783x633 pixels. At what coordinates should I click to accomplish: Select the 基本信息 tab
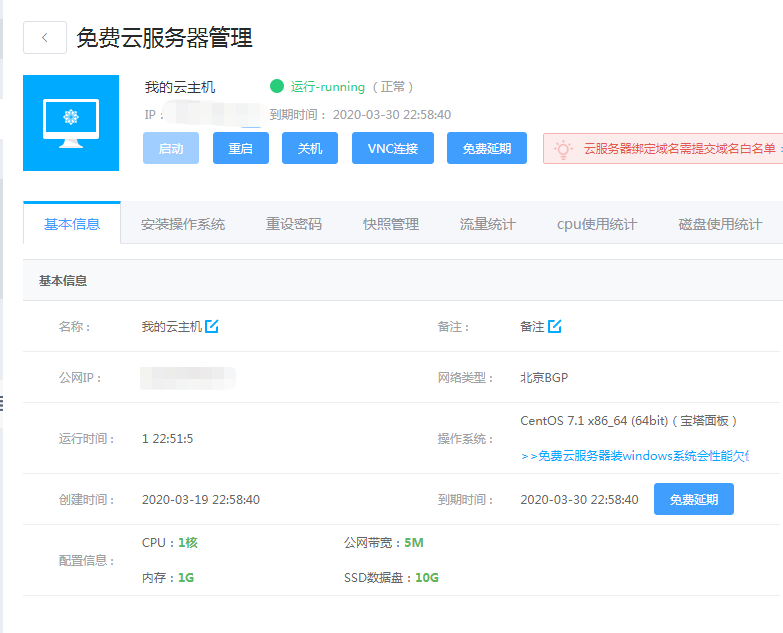[72, 224]
